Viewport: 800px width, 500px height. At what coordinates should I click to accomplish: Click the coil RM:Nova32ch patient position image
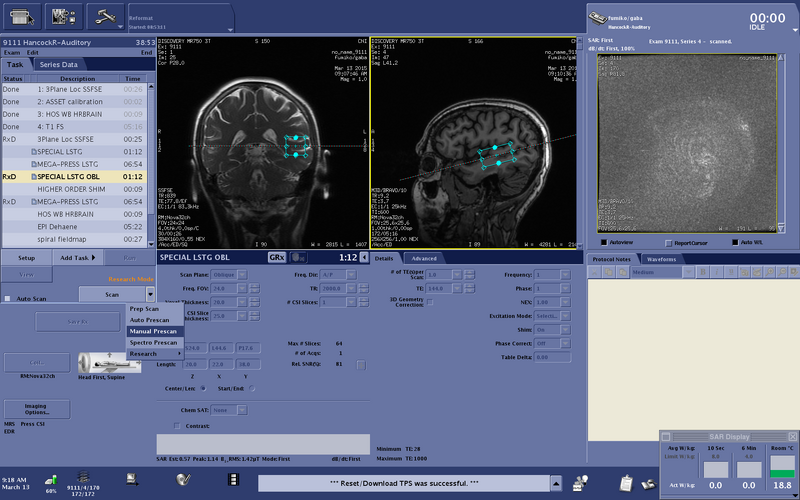tap(109, 363)
